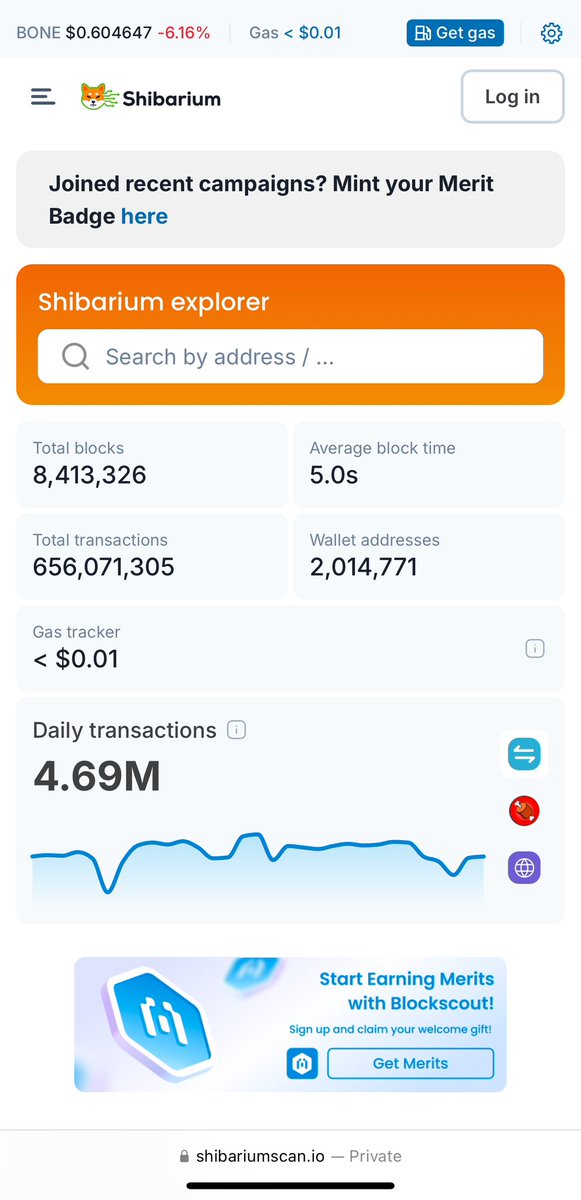Click the 'Start Earning Merits with Blockscout!' text

point(407,991)
